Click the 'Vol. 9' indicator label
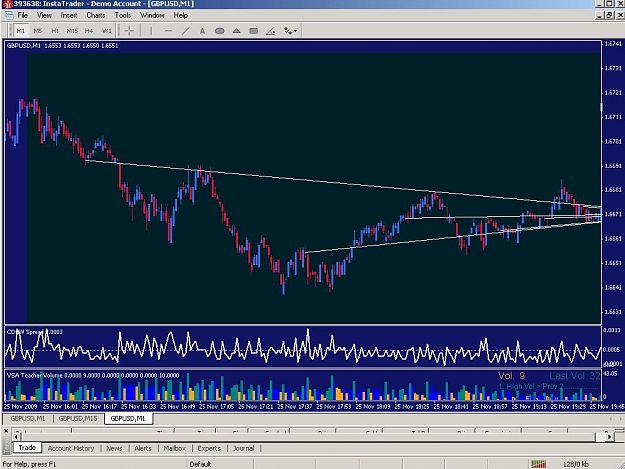The image size is (625, 469). coord(511,376)
